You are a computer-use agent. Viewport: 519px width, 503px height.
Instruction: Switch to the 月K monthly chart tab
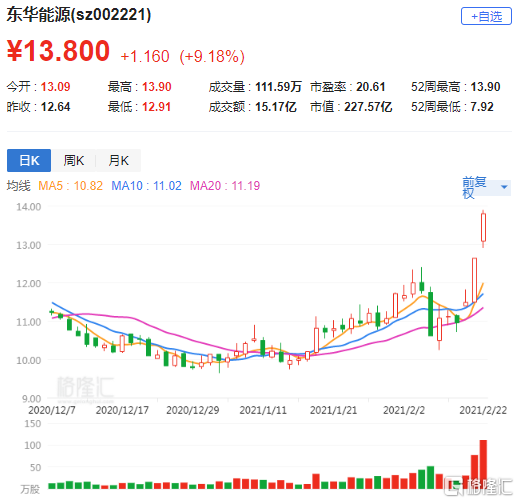tap(118, 160)
